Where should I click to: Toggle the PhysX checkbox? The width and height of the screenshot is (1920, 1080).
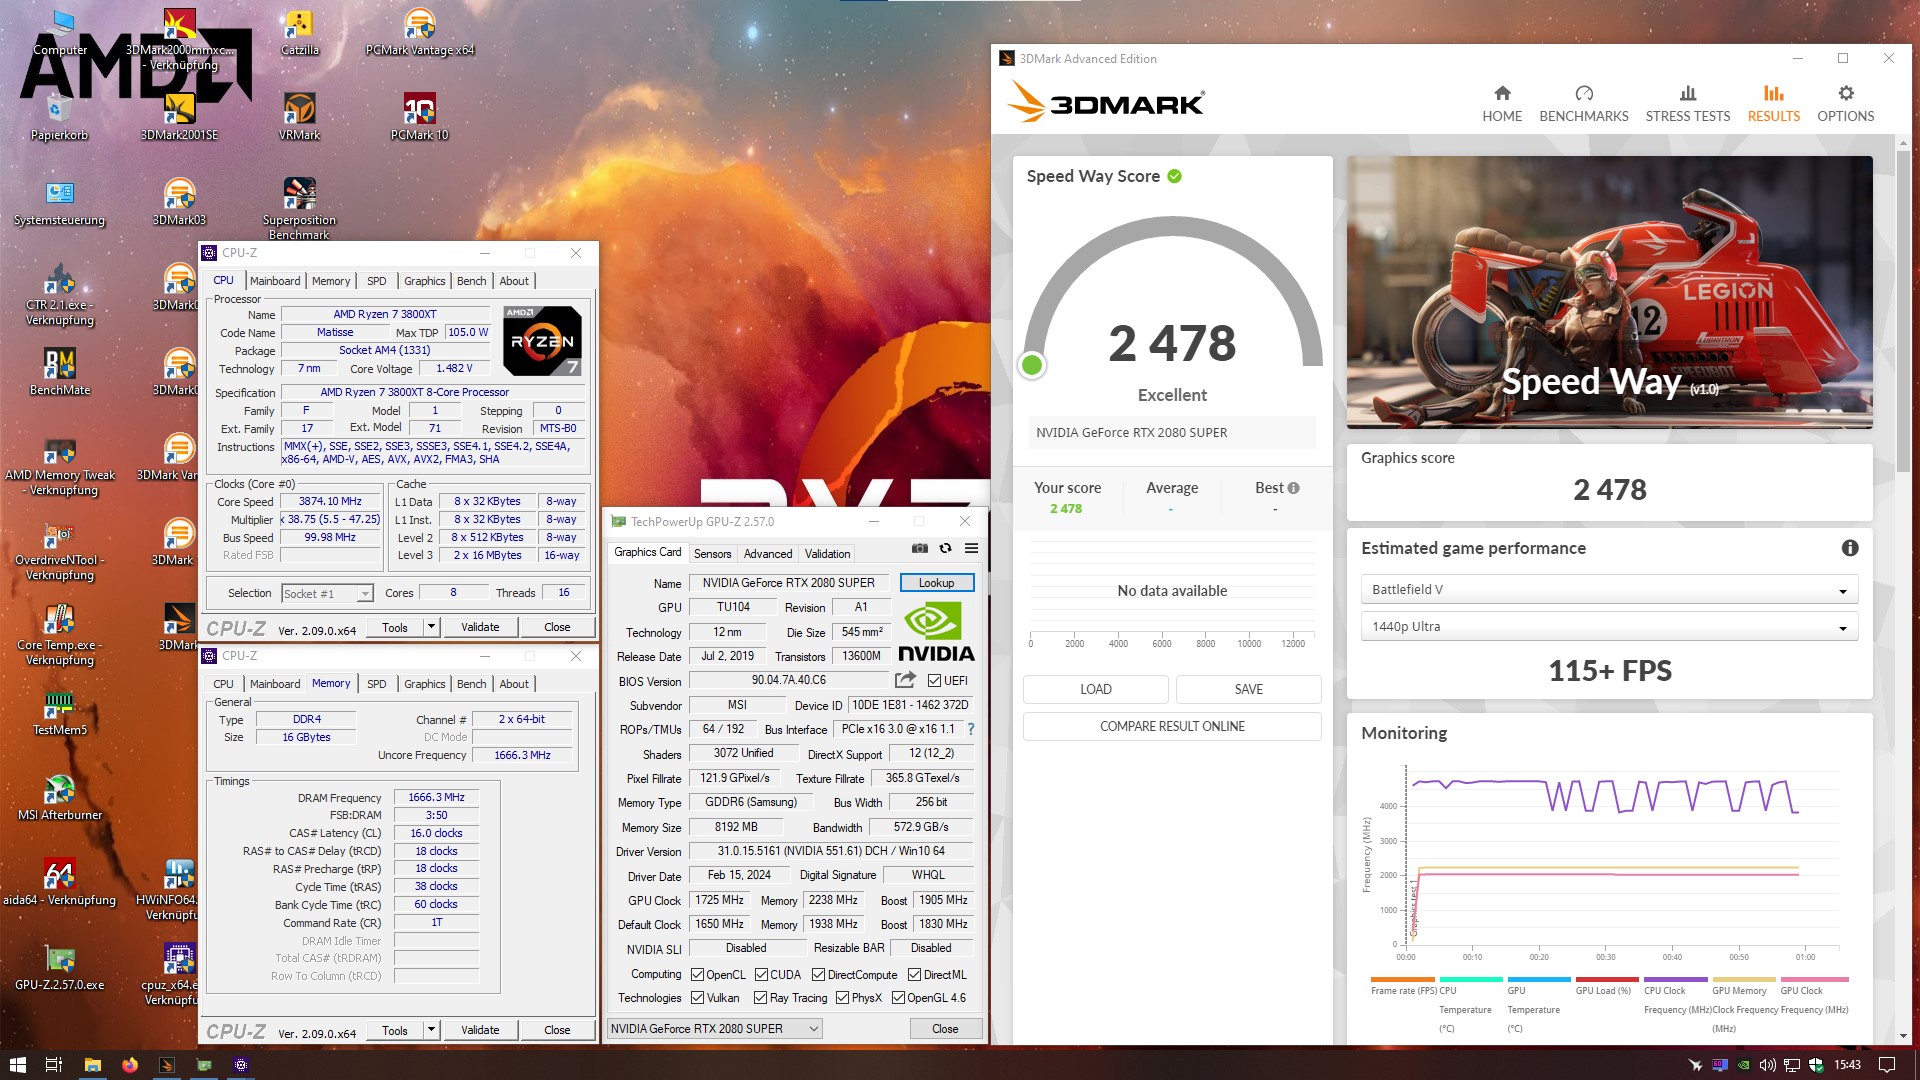843,998
